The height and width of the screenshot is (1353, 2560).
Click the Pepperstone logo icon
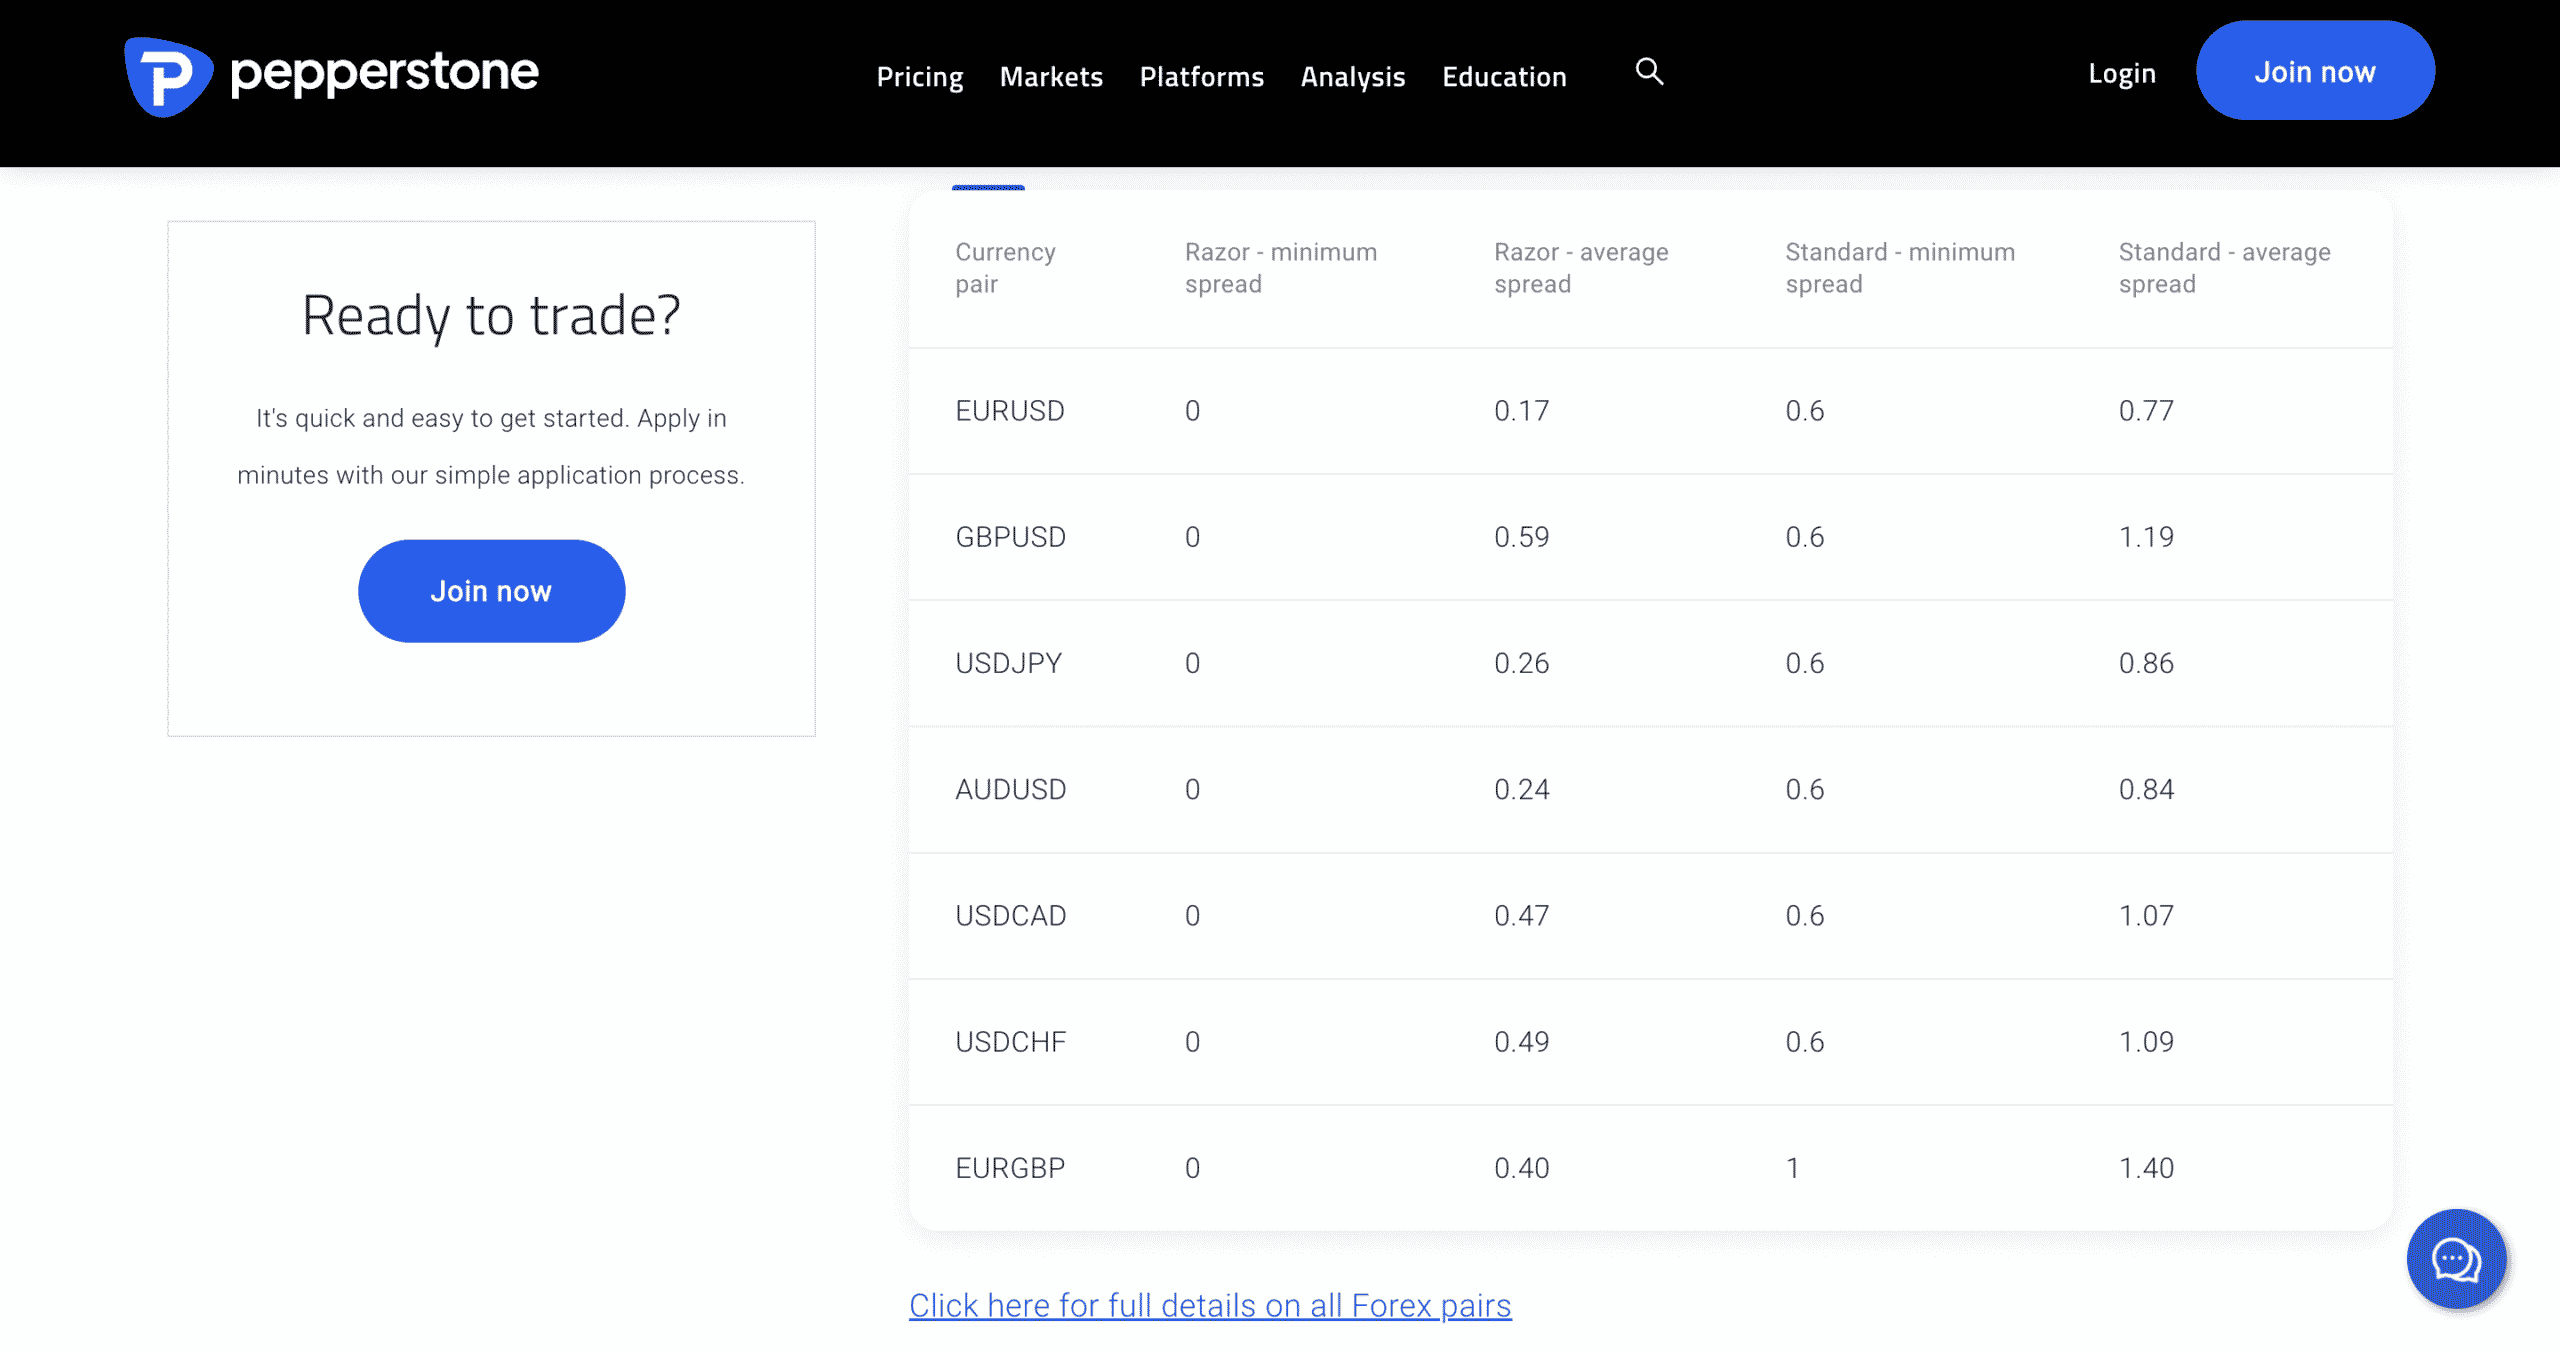click(168, 76)
